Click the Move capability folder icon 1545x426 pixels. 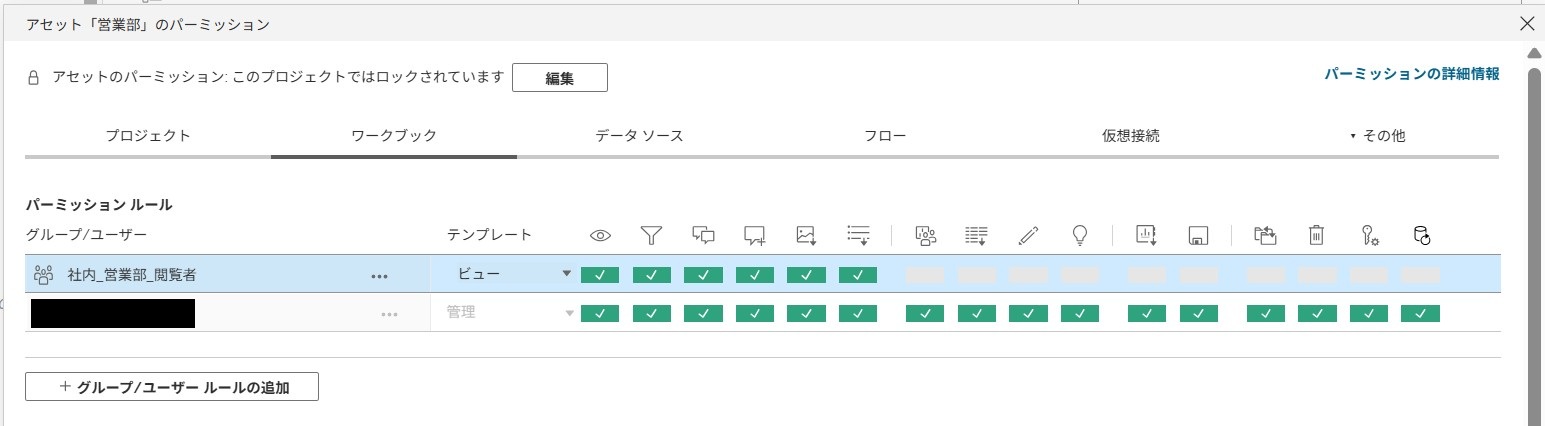1266,235
